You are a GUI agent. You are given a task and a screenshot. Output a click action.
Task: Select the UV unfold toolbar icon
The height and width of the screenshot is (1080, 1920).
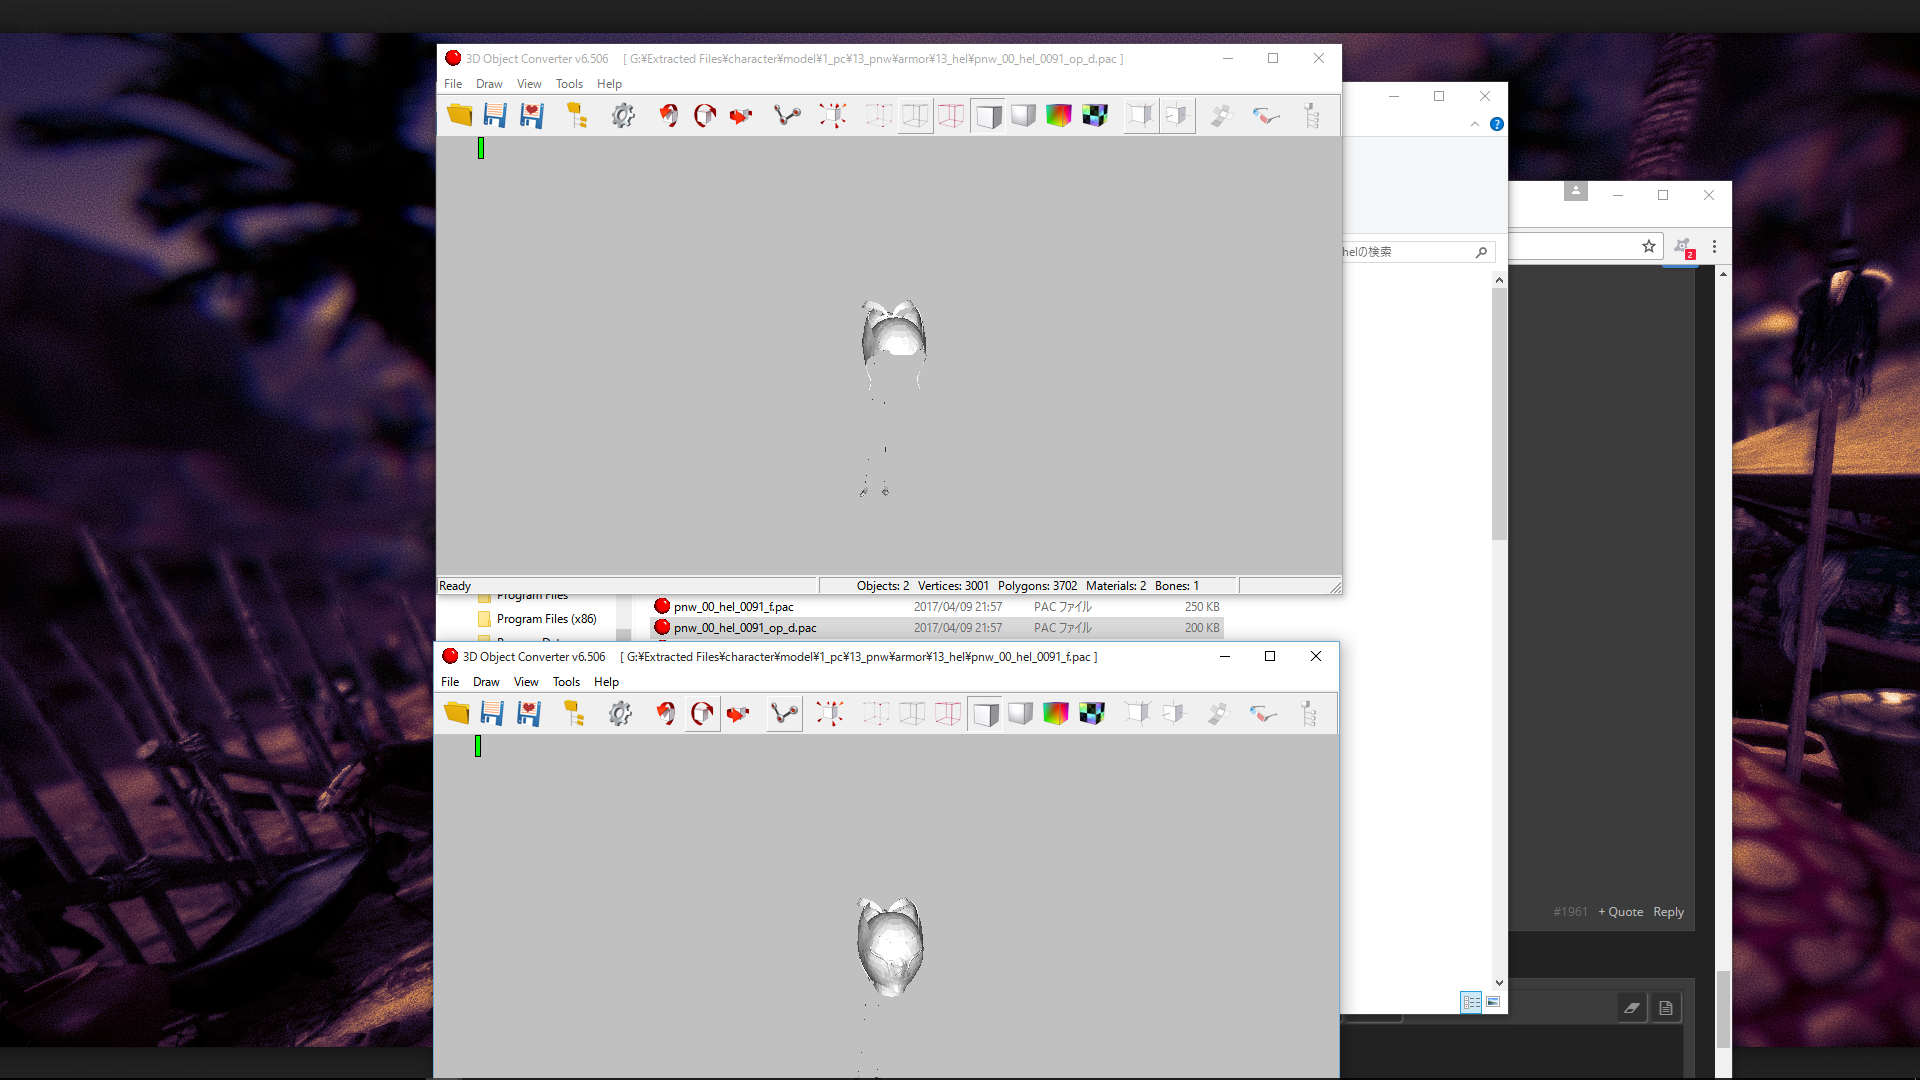pos(1222,115)
